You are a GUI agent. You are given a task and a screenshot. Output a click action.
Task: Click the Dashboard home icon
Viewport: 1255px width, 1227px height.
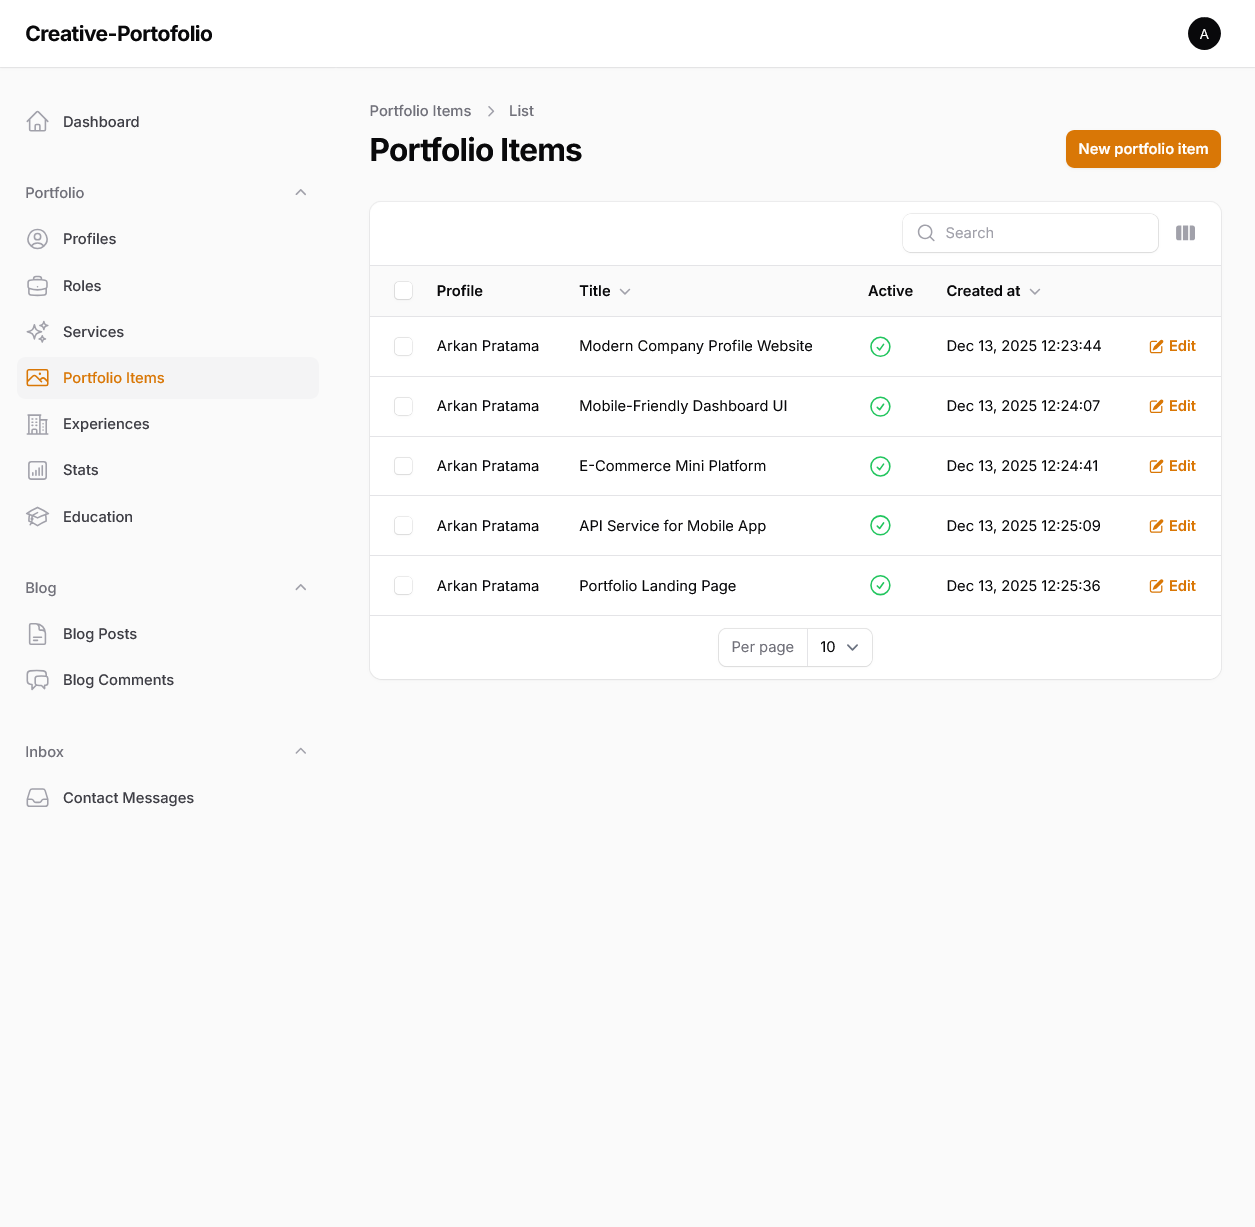(37, 122)
